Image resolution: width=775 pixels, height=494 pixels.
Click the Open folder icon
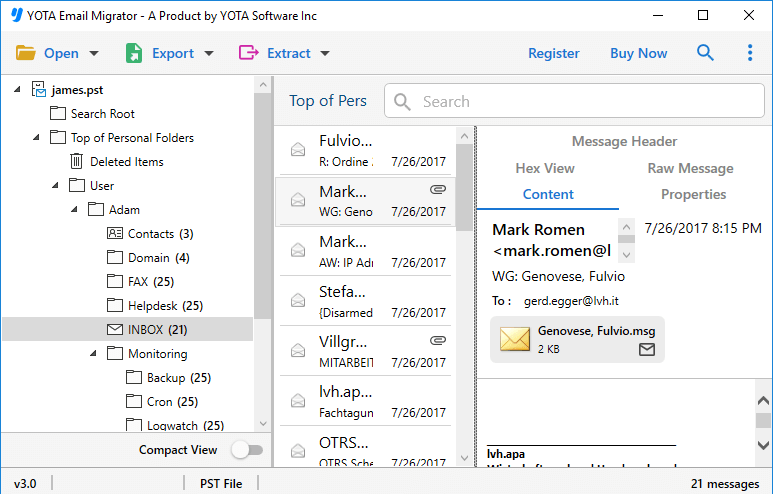[x=26, y=53]
